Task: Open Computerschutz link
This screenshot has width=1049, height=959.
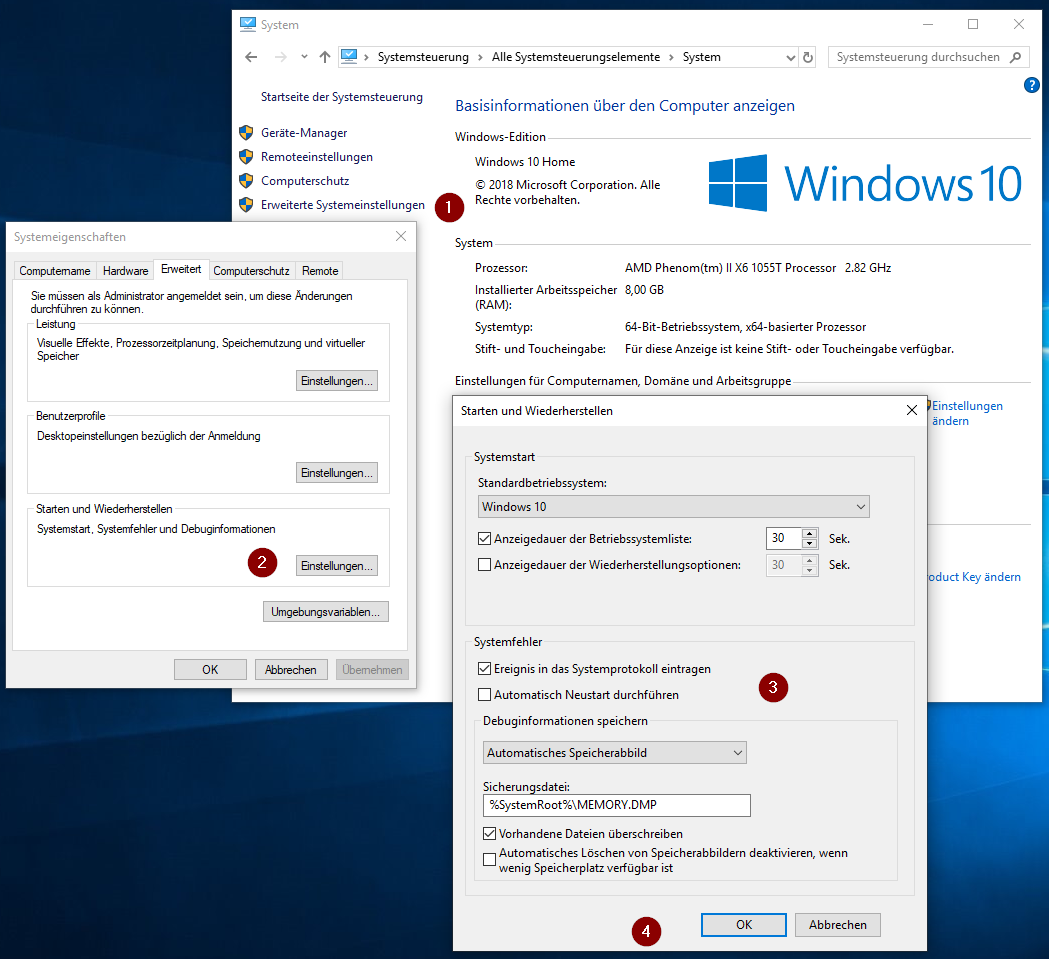Action: pos(305,181)
